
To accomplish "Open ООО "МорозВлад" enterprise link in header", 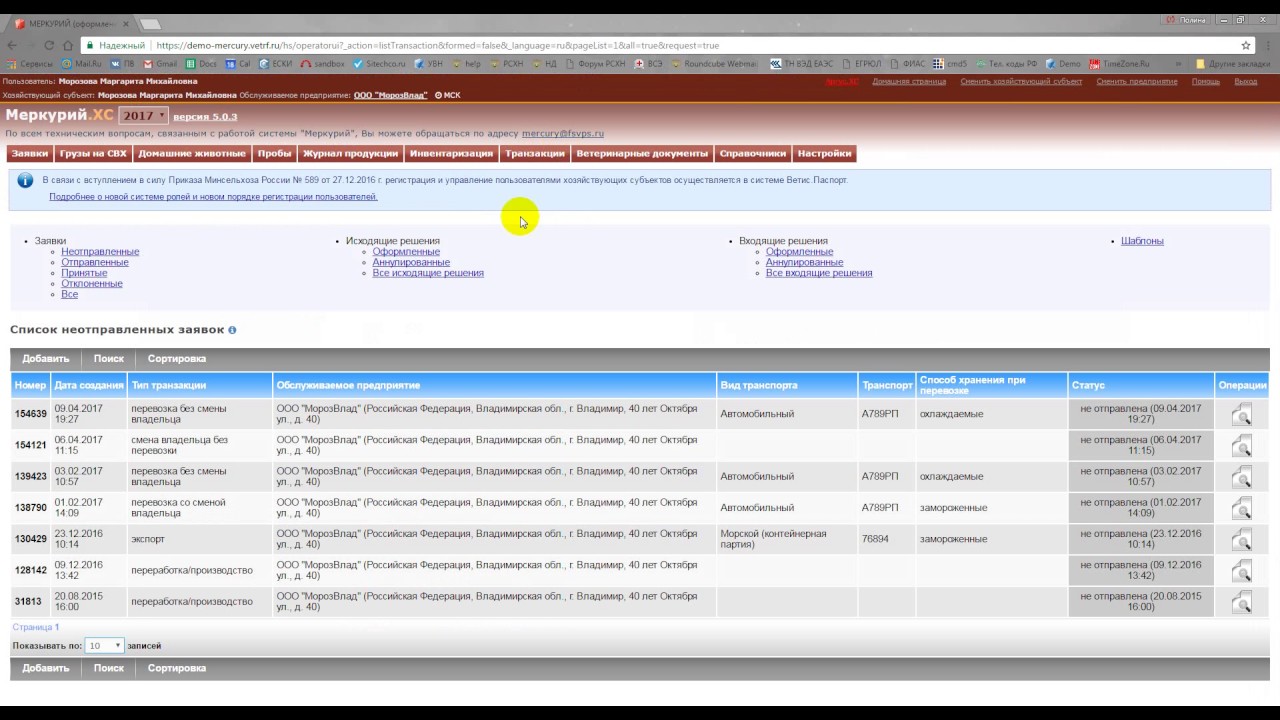I will click(392, 95).
